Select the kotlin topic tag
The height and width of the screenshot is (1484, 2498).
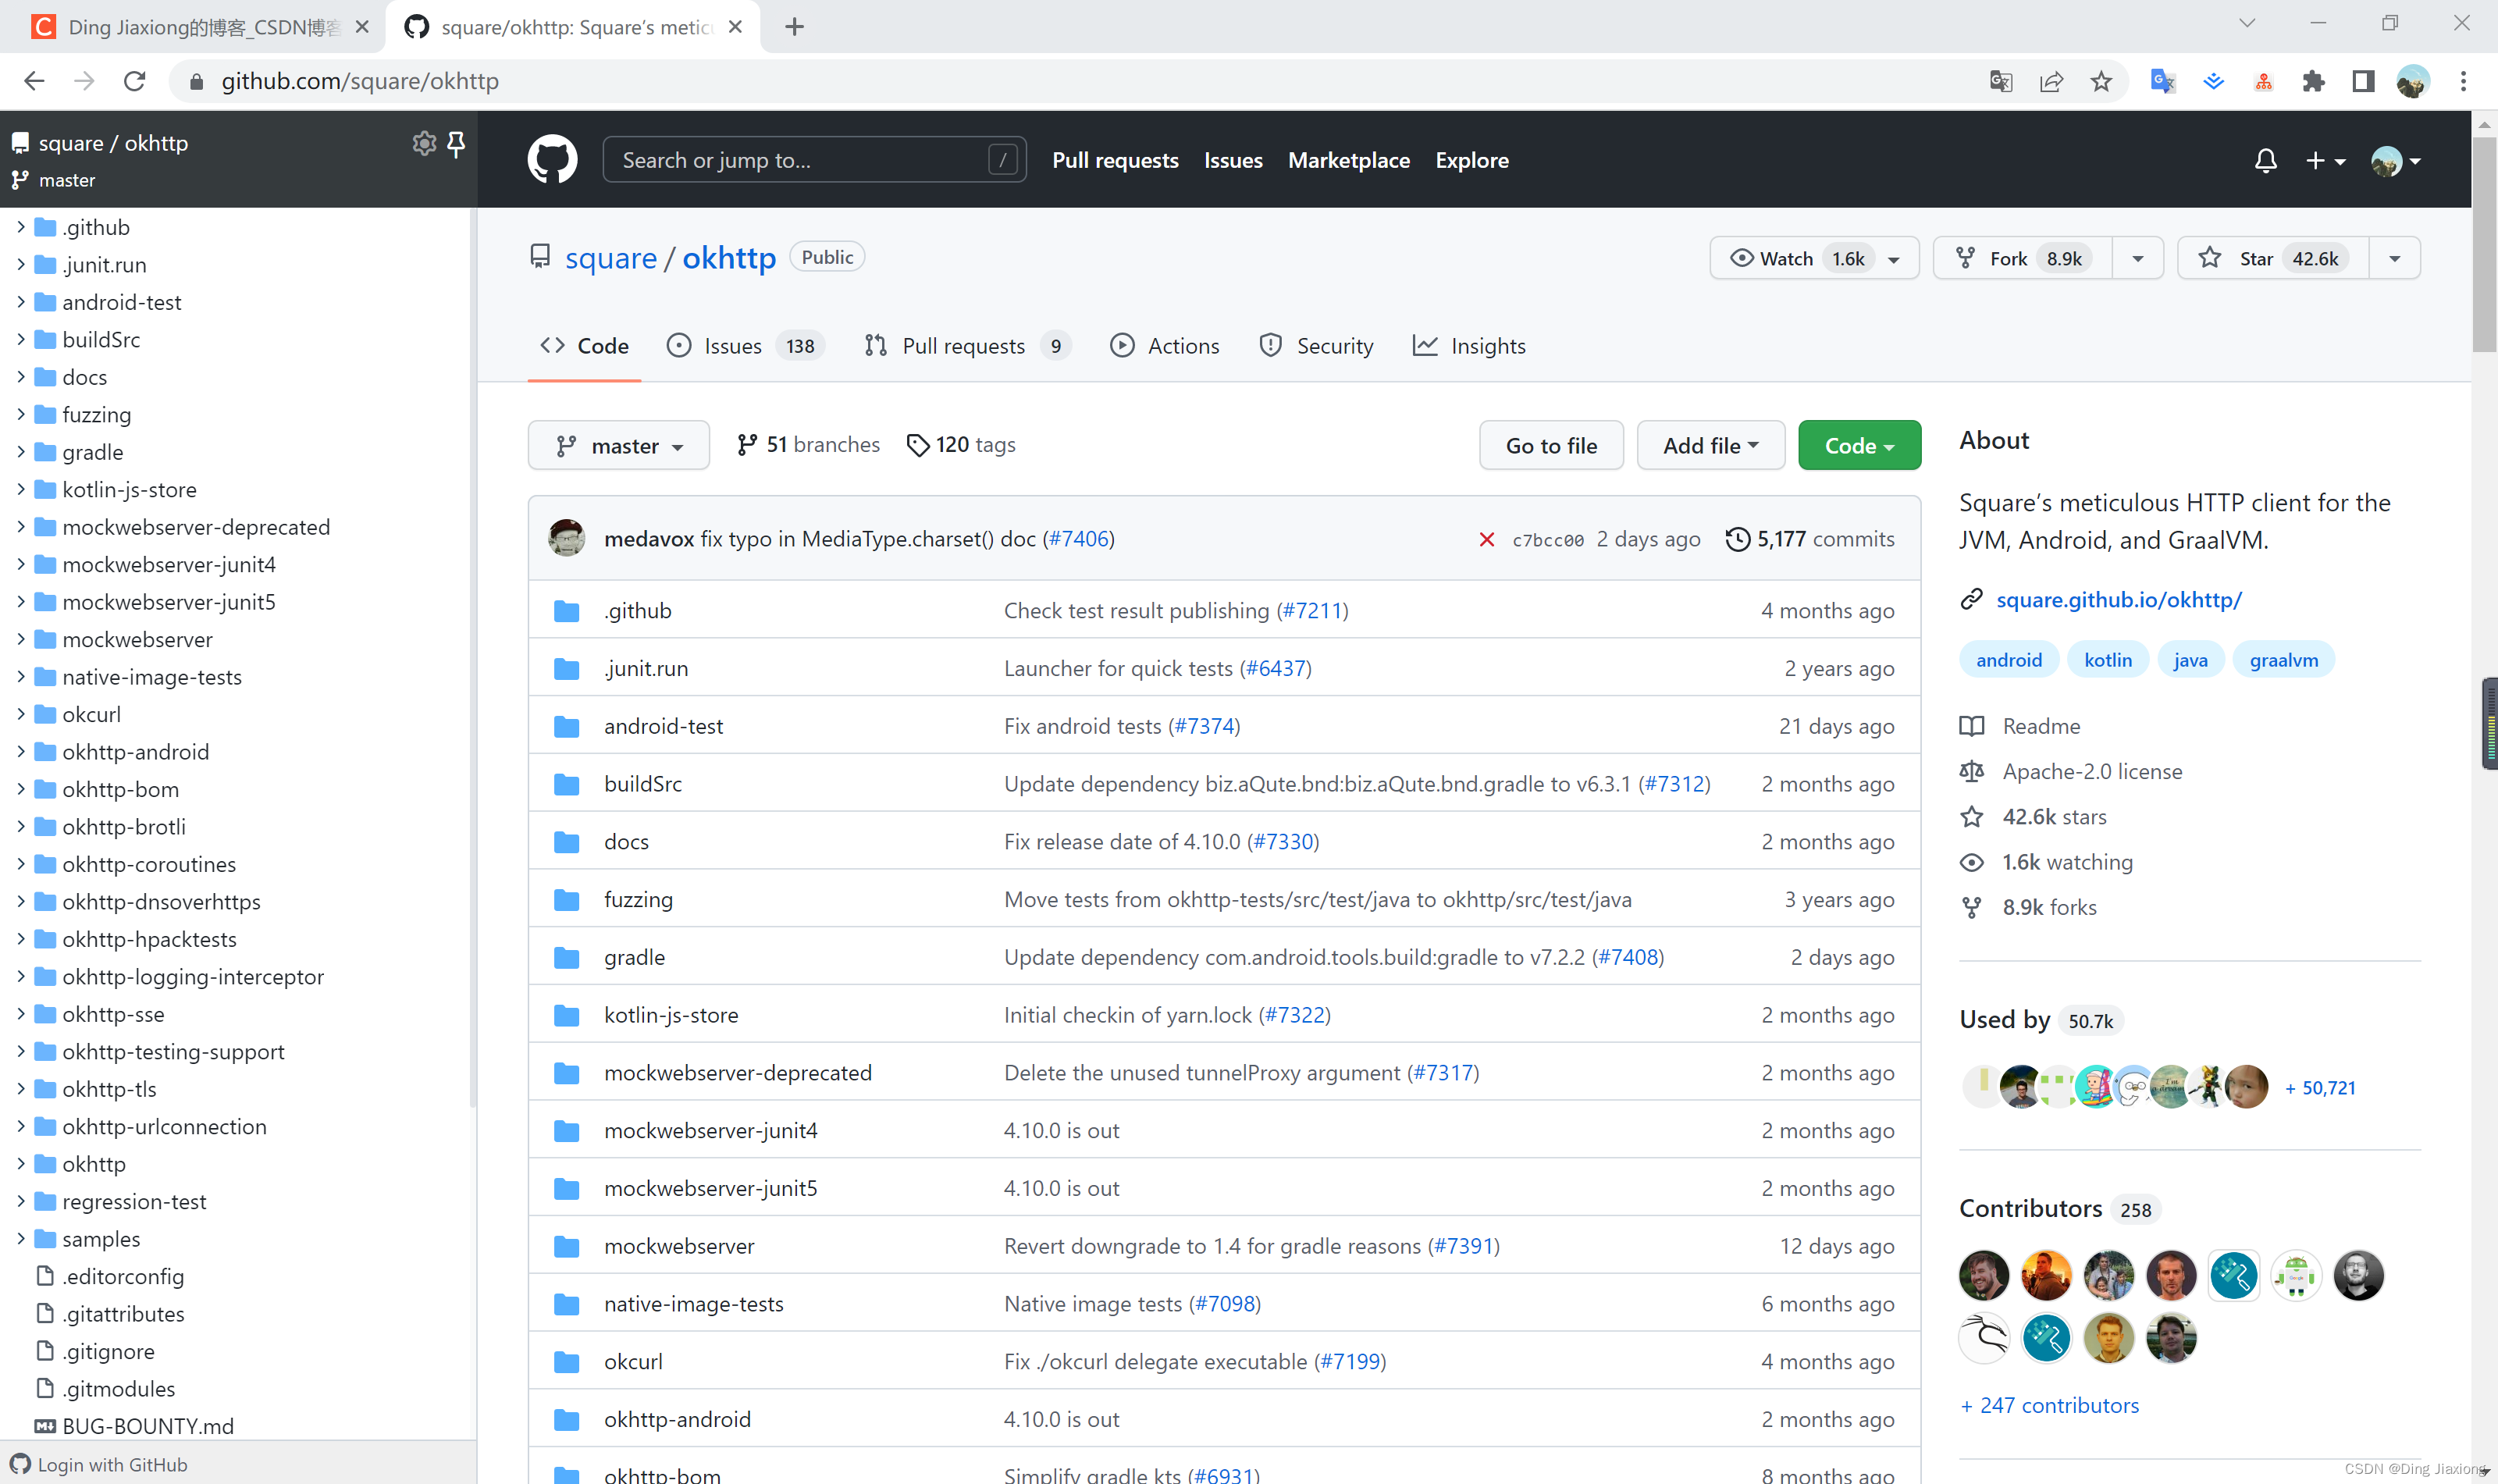2107,660
